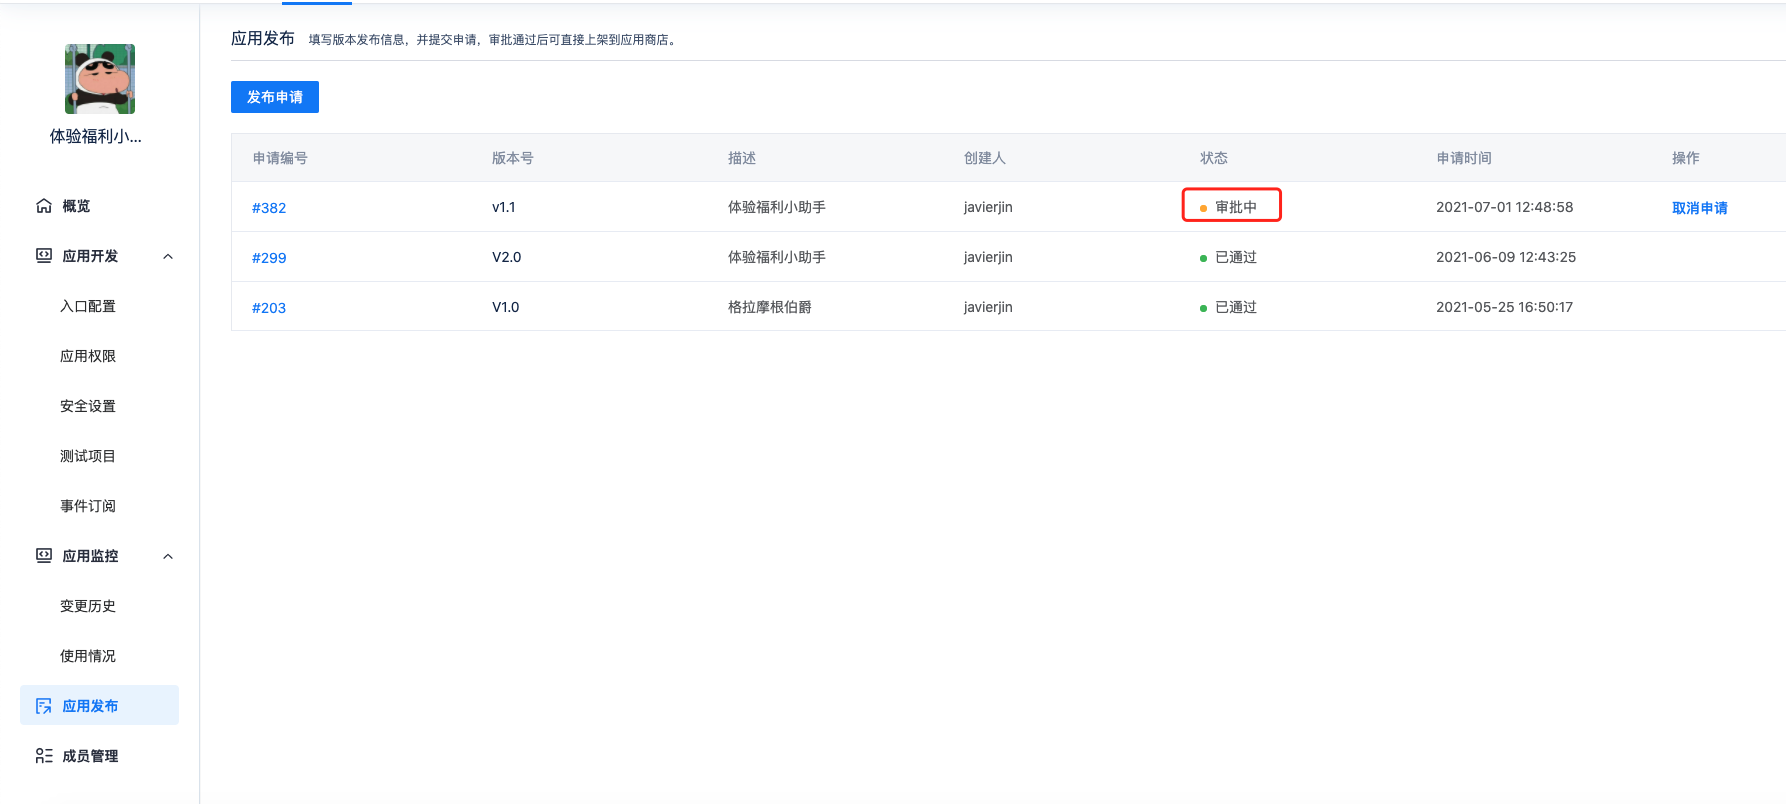Click version v1.1 cell

(x=504, y=207)
